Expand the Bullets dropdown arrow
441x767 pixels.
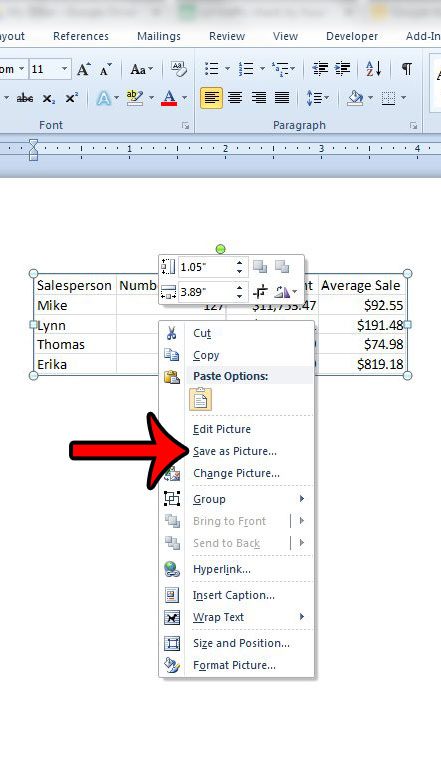click(227, 69)
